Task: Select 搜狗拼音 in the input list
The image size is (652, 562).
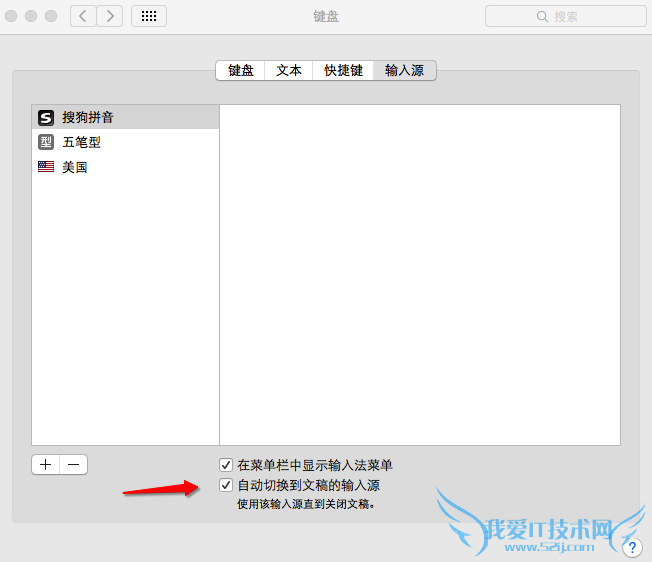Action: pos(125,117)
